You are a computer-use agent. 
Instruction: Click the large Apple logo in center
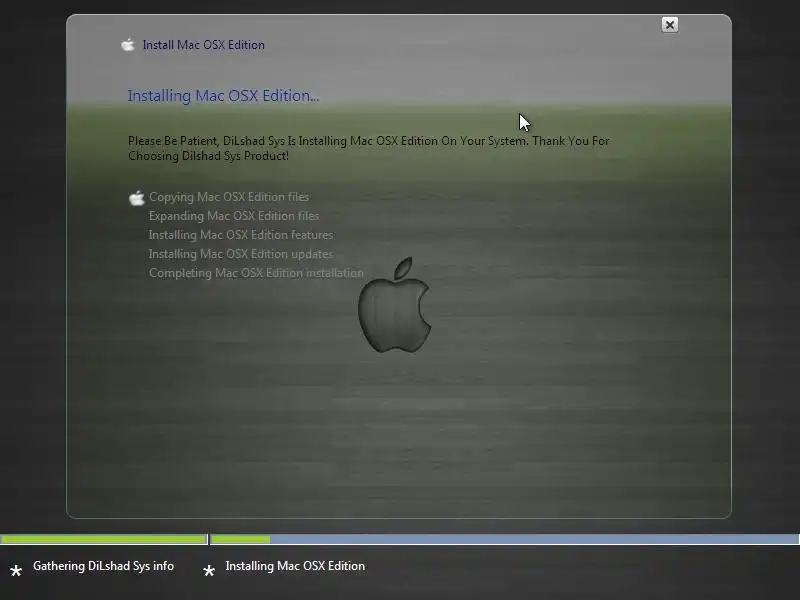pyautogui.click(x=394, y=305)
